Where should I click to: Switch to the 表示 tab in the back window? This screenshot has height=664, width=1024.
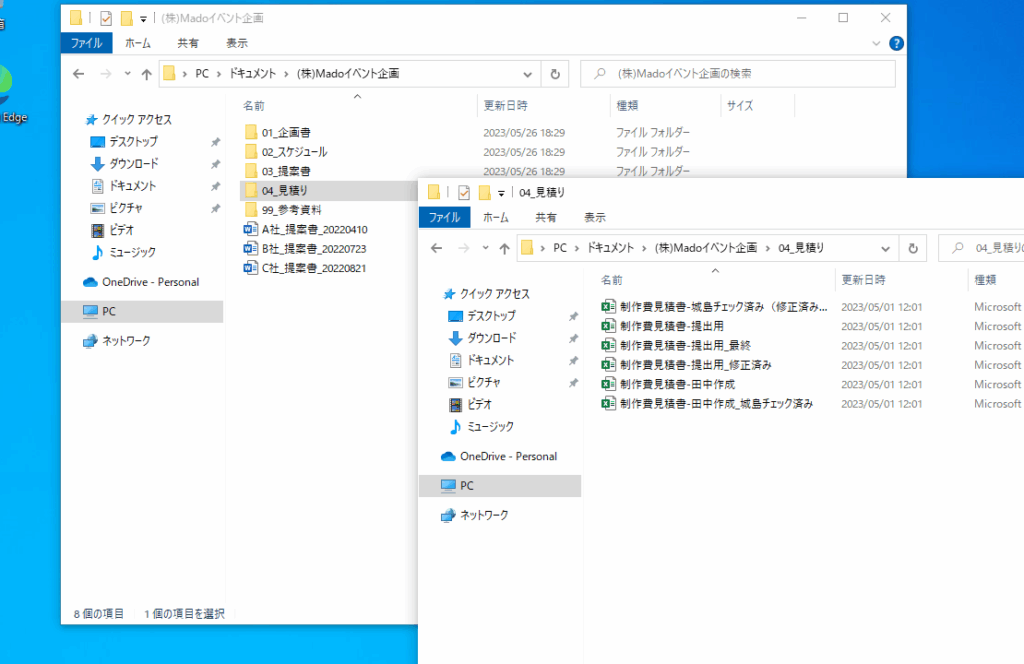(x=237, y=43)
